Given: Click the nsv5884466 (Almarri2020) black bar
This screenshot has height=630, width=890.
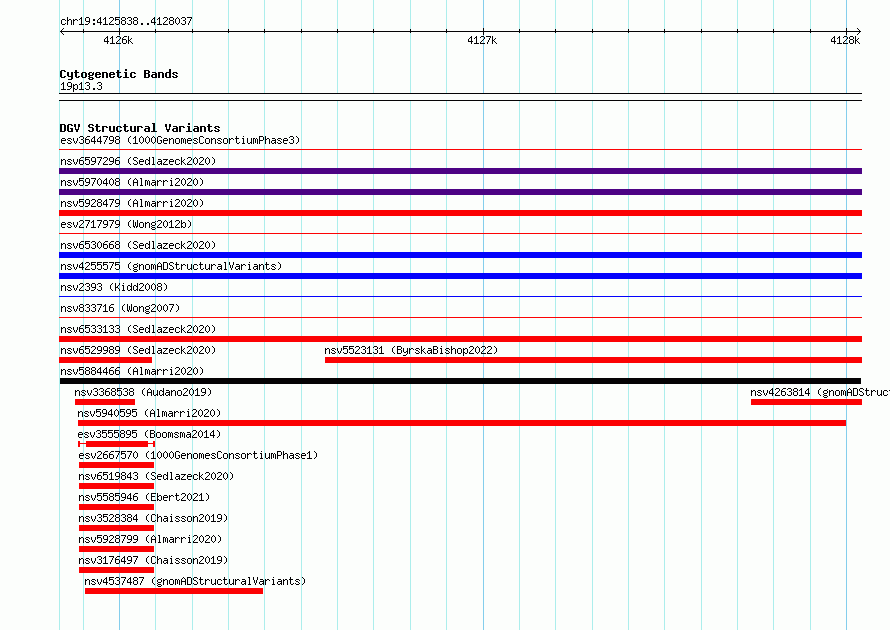Looking at the screenshot, I should (x=460, y=381).
